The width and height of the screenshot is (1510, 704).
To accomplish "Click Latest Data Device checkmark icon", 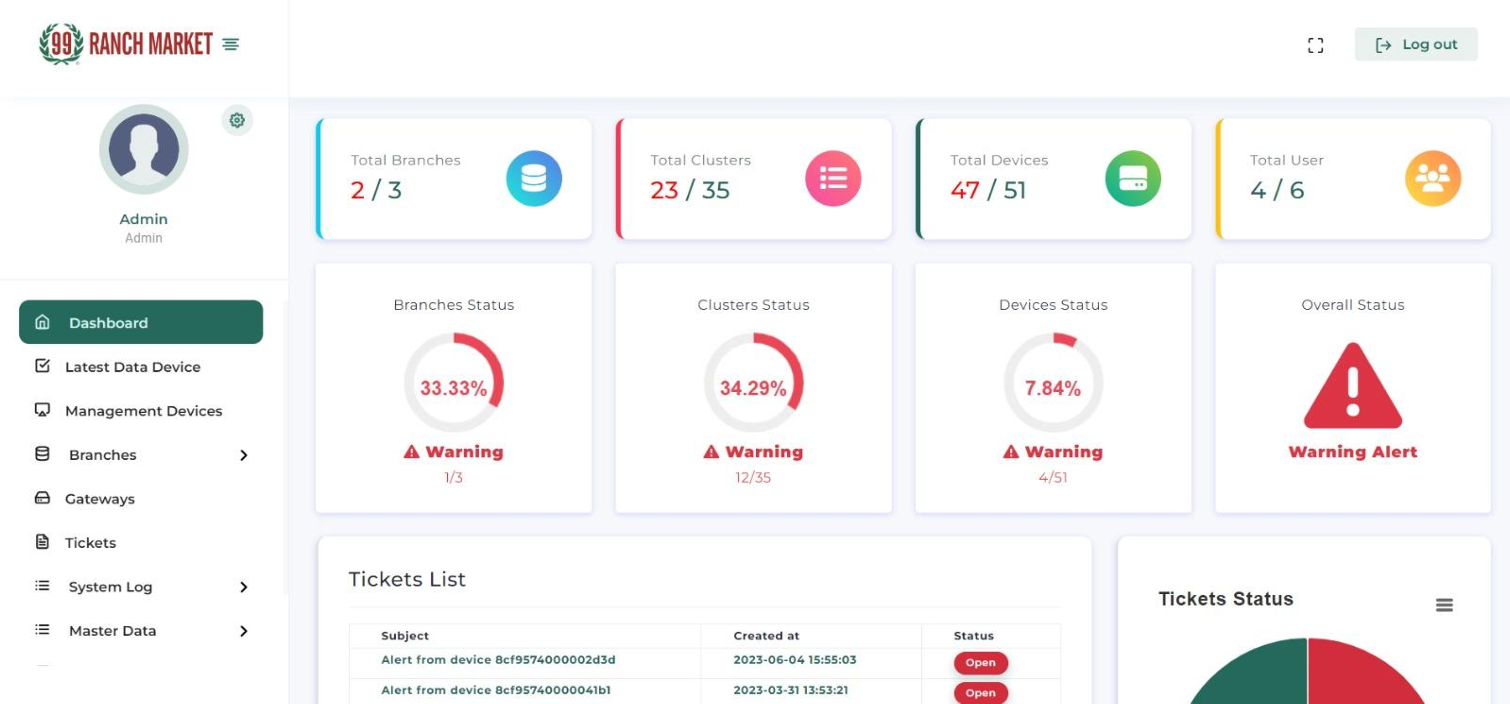I will [42, 366].
